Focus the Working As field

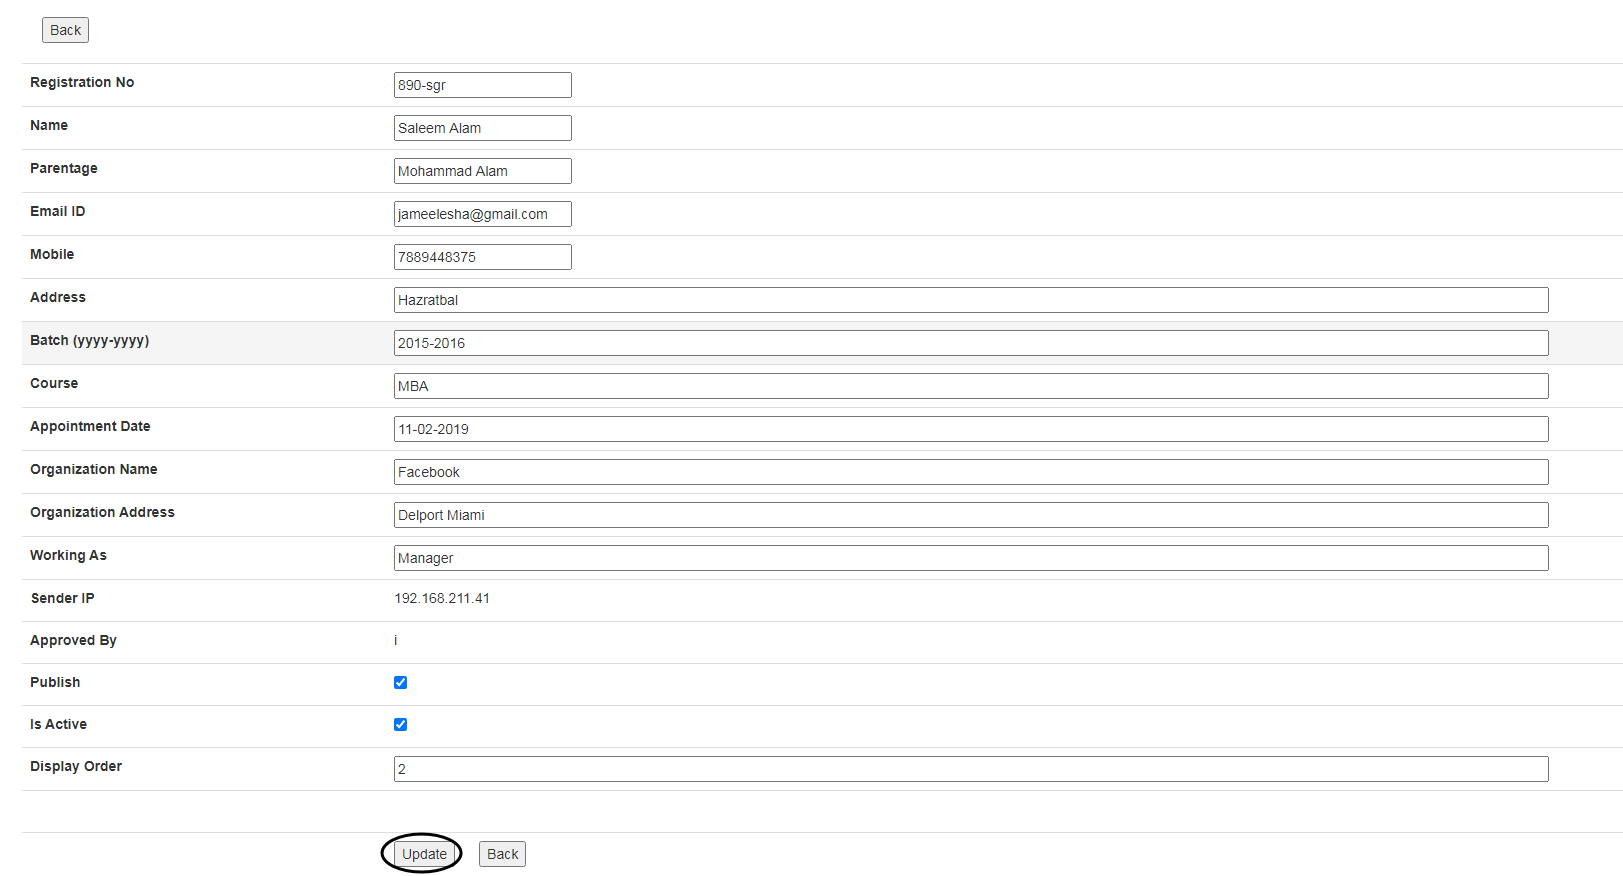(970, 558)
